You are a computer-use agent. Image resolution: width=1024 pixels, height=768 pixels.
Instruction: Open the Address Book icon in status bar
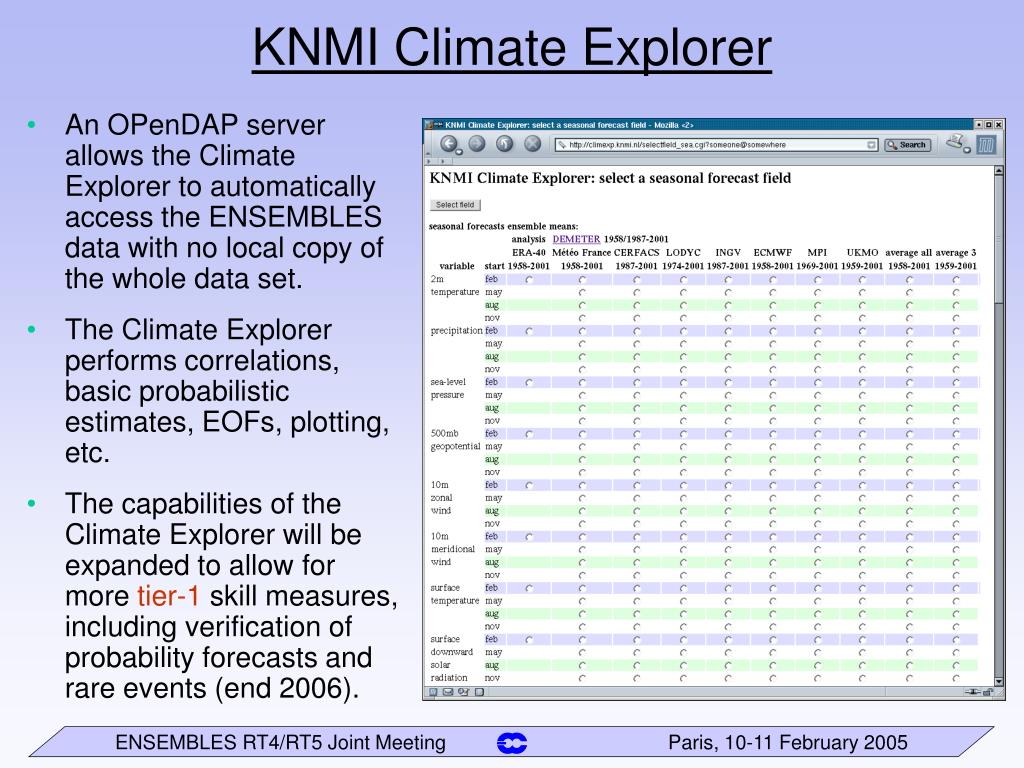pyautogui.click(x=479, y=692)
